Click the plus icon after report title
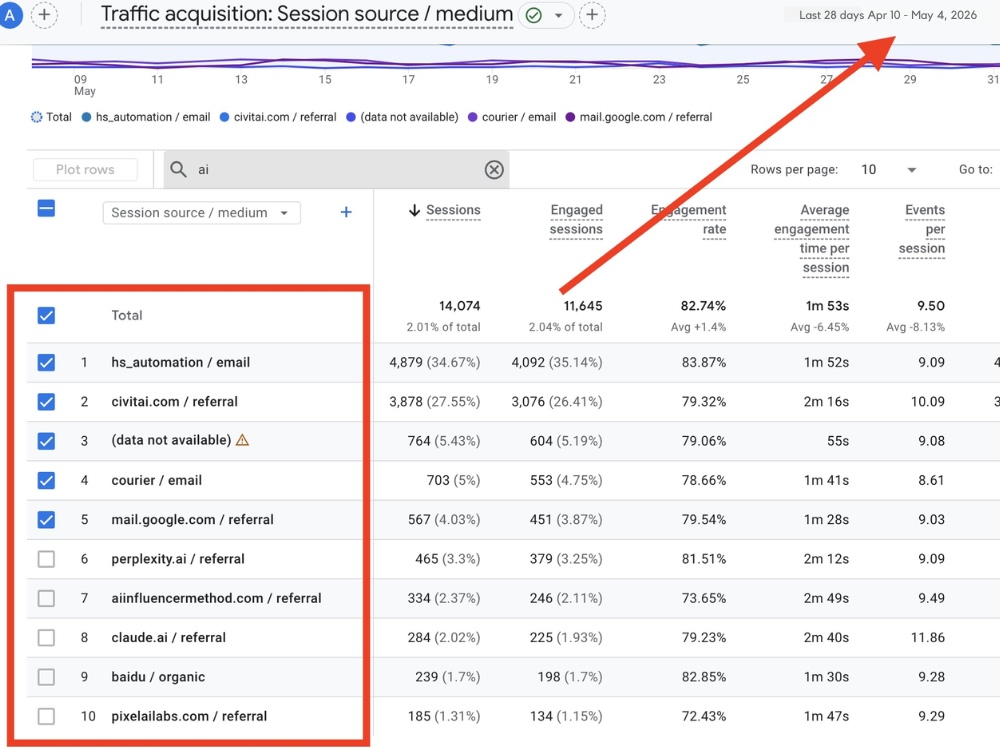This screenshot has height=750, width=1000. click(x=592, y=15)
